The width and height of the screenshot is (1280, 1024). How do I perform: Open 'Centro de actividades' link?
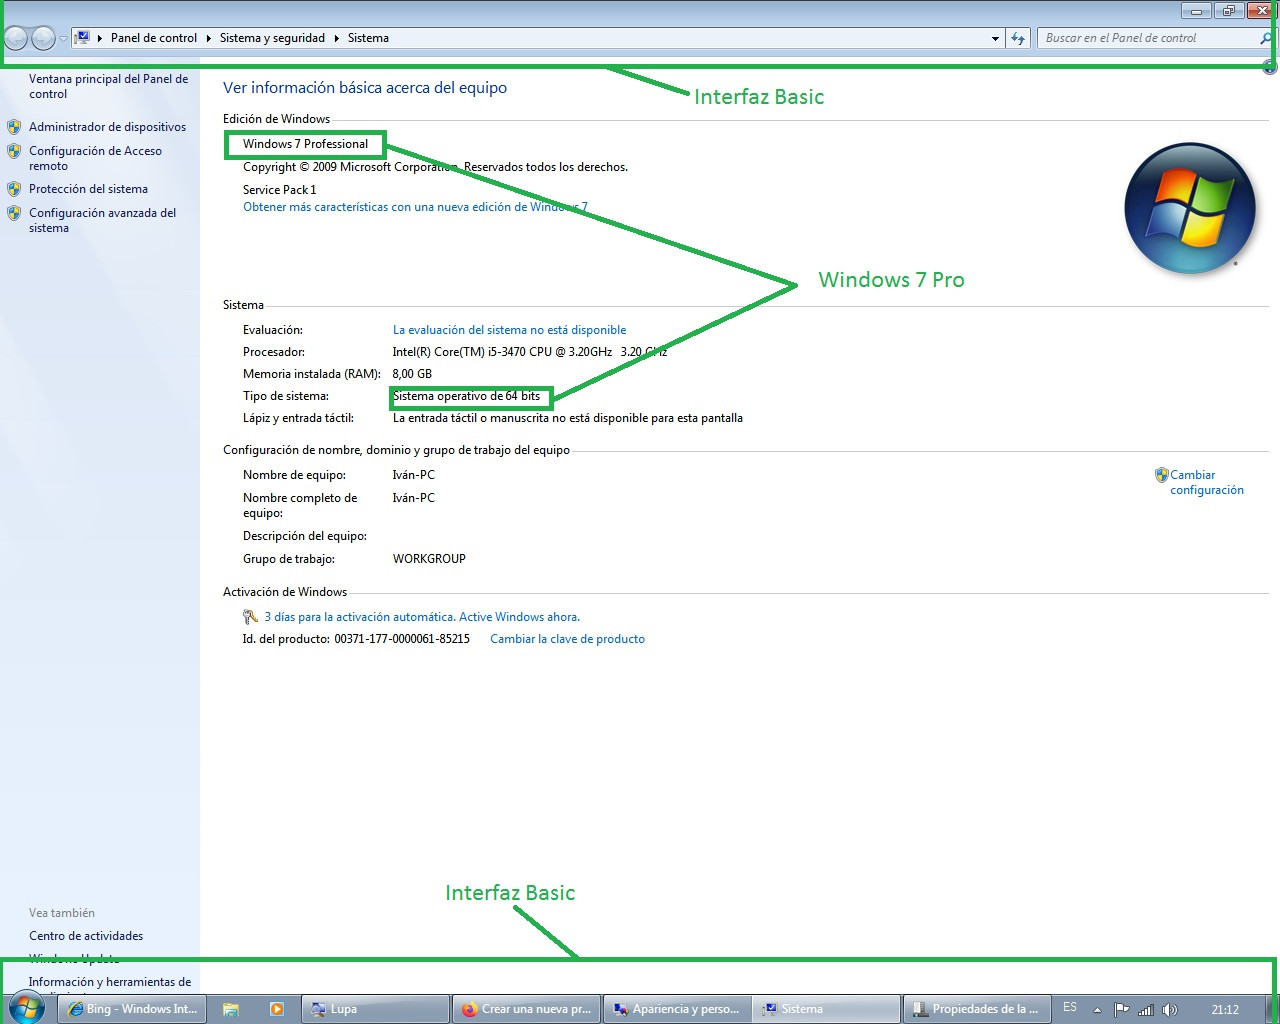tap(86, 936)
